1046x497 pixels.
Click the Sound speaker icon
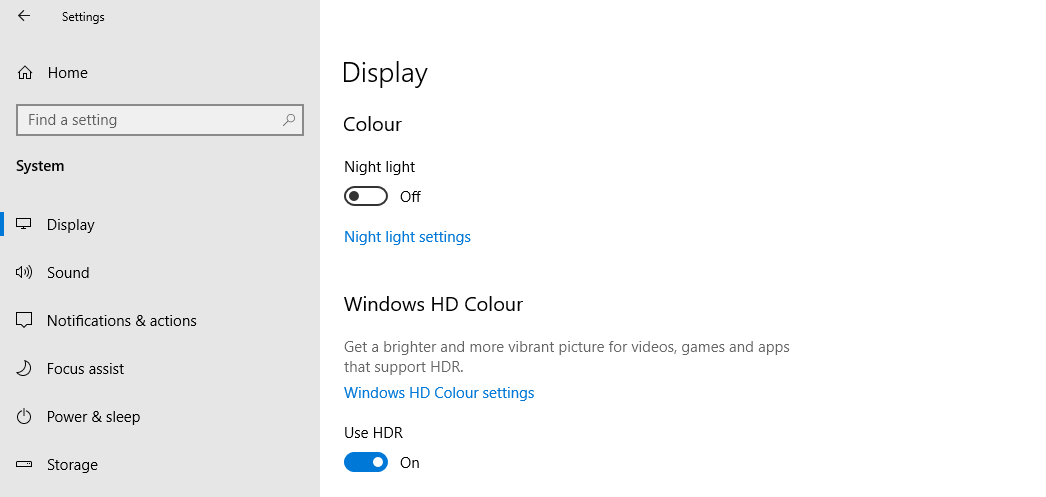pos(25,273)
